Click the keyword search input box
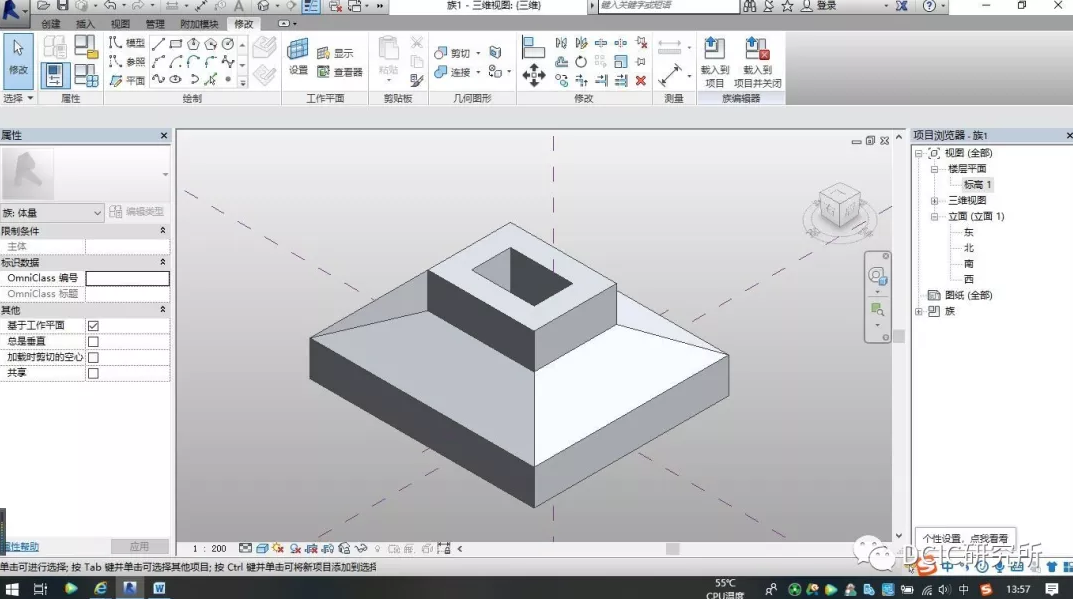The height and width of the screenshot is (599, 1073). [x=669, y=5]
